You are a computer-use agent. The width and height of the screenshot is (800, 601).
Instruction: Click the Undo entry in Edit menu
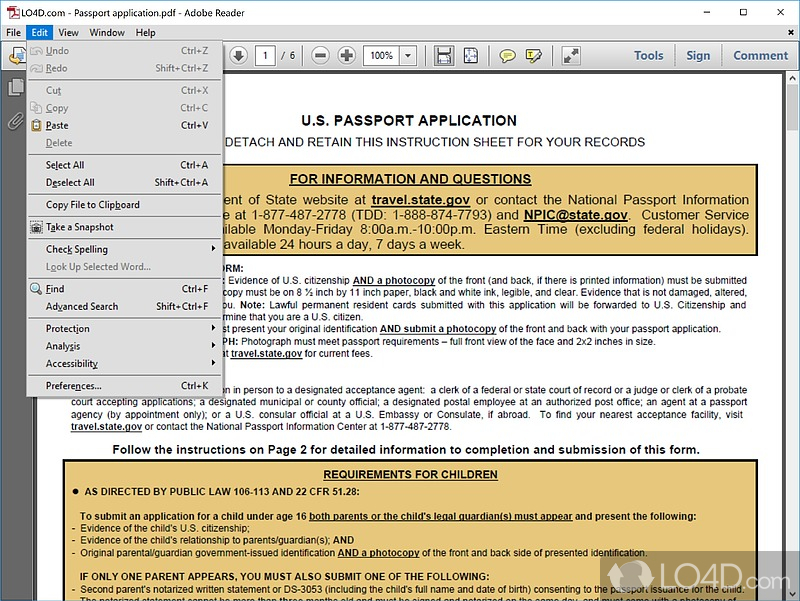[x=125, y=51]
